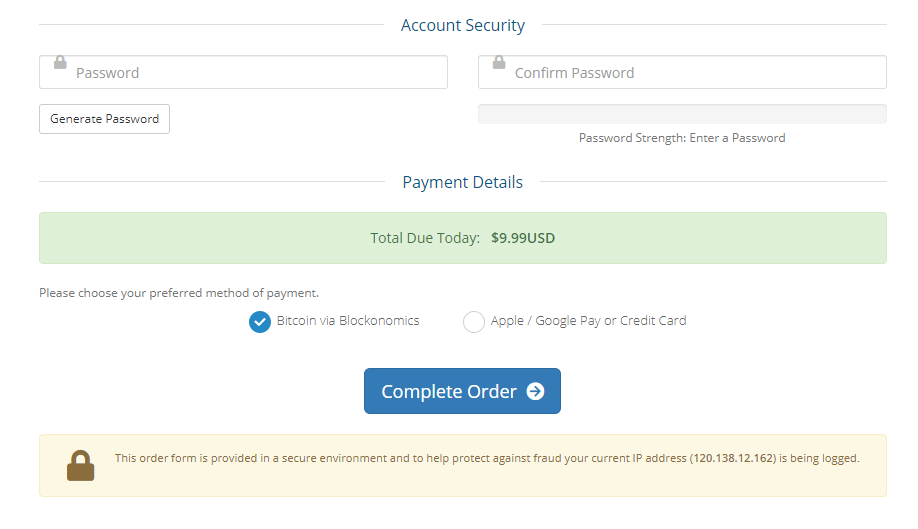
Task: Click the Password Strength status text
Action: coord(682,138)
